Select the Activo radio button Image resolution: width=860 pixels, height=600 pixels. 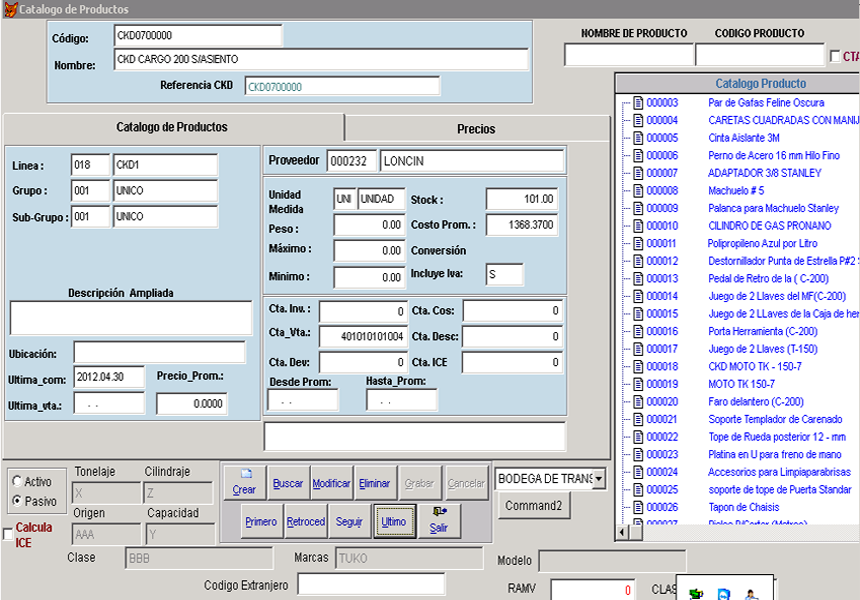17,482
